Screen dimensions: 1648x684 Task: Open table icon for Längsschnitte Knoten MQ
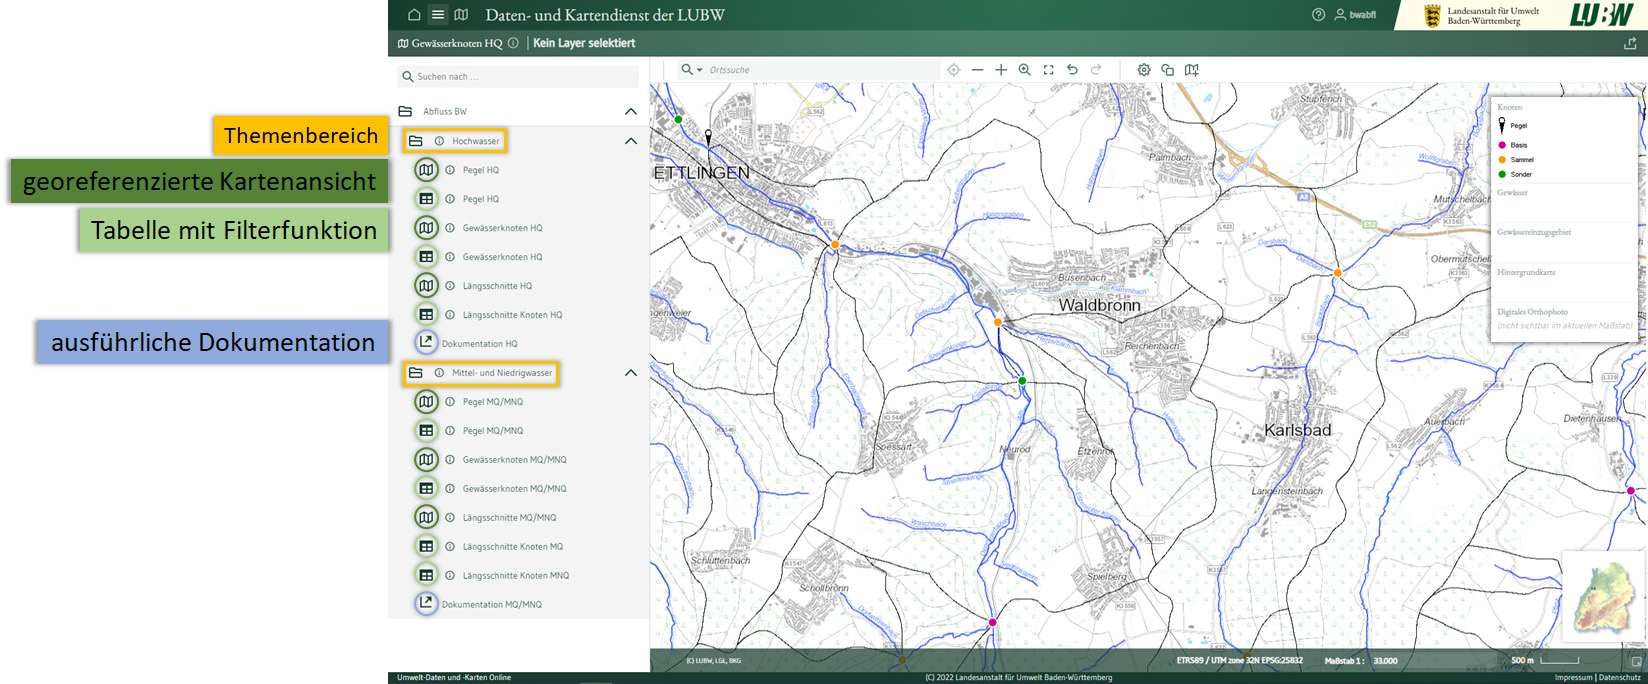(x=426, y=547)
